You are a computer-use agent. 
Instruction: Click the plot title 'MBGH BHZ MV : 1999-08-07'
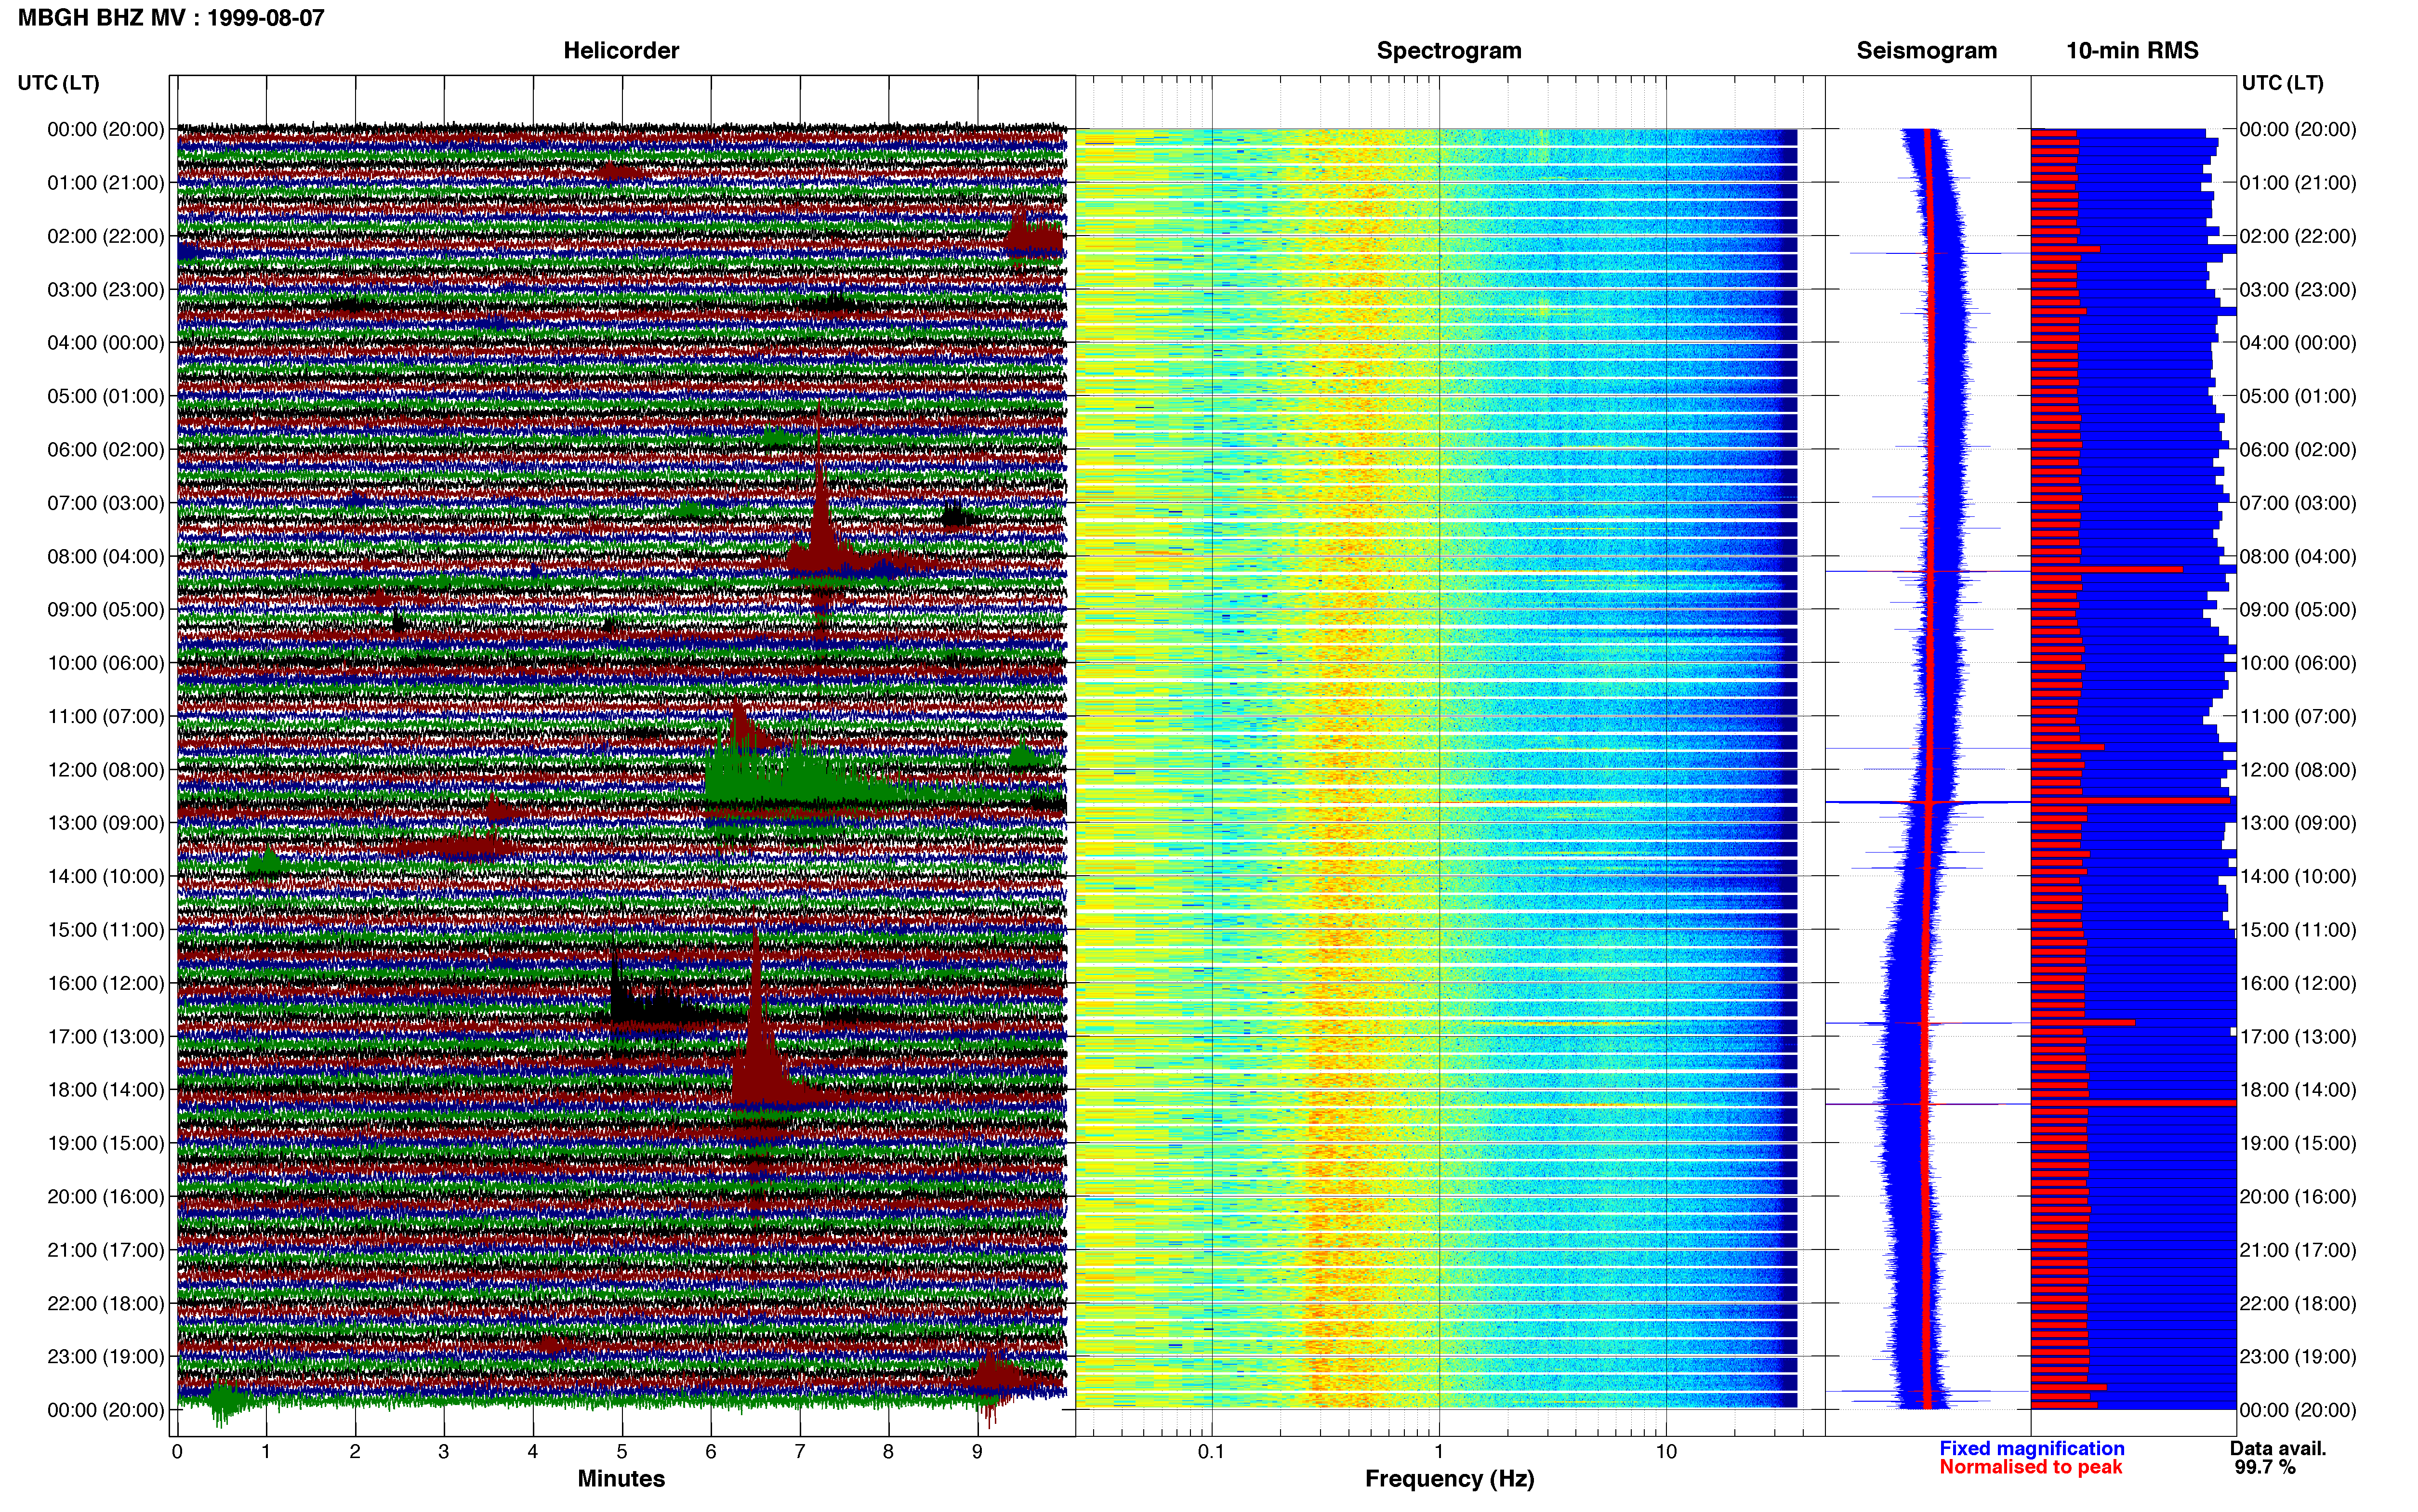(171, 18)
